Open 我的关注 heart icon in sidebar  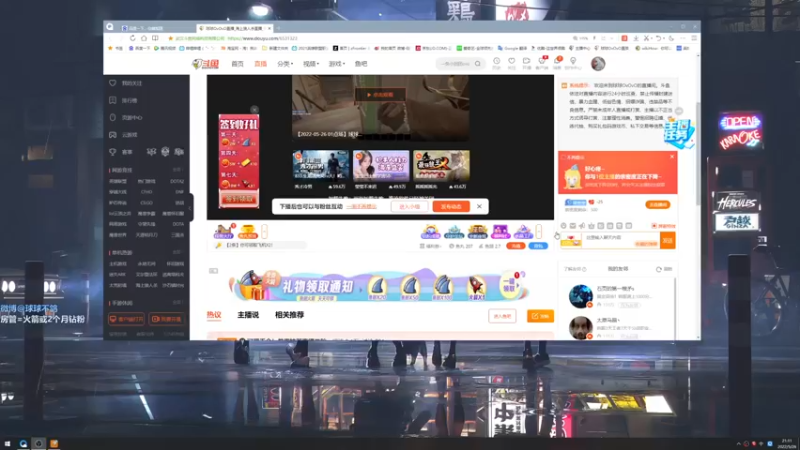click(113, 83)
